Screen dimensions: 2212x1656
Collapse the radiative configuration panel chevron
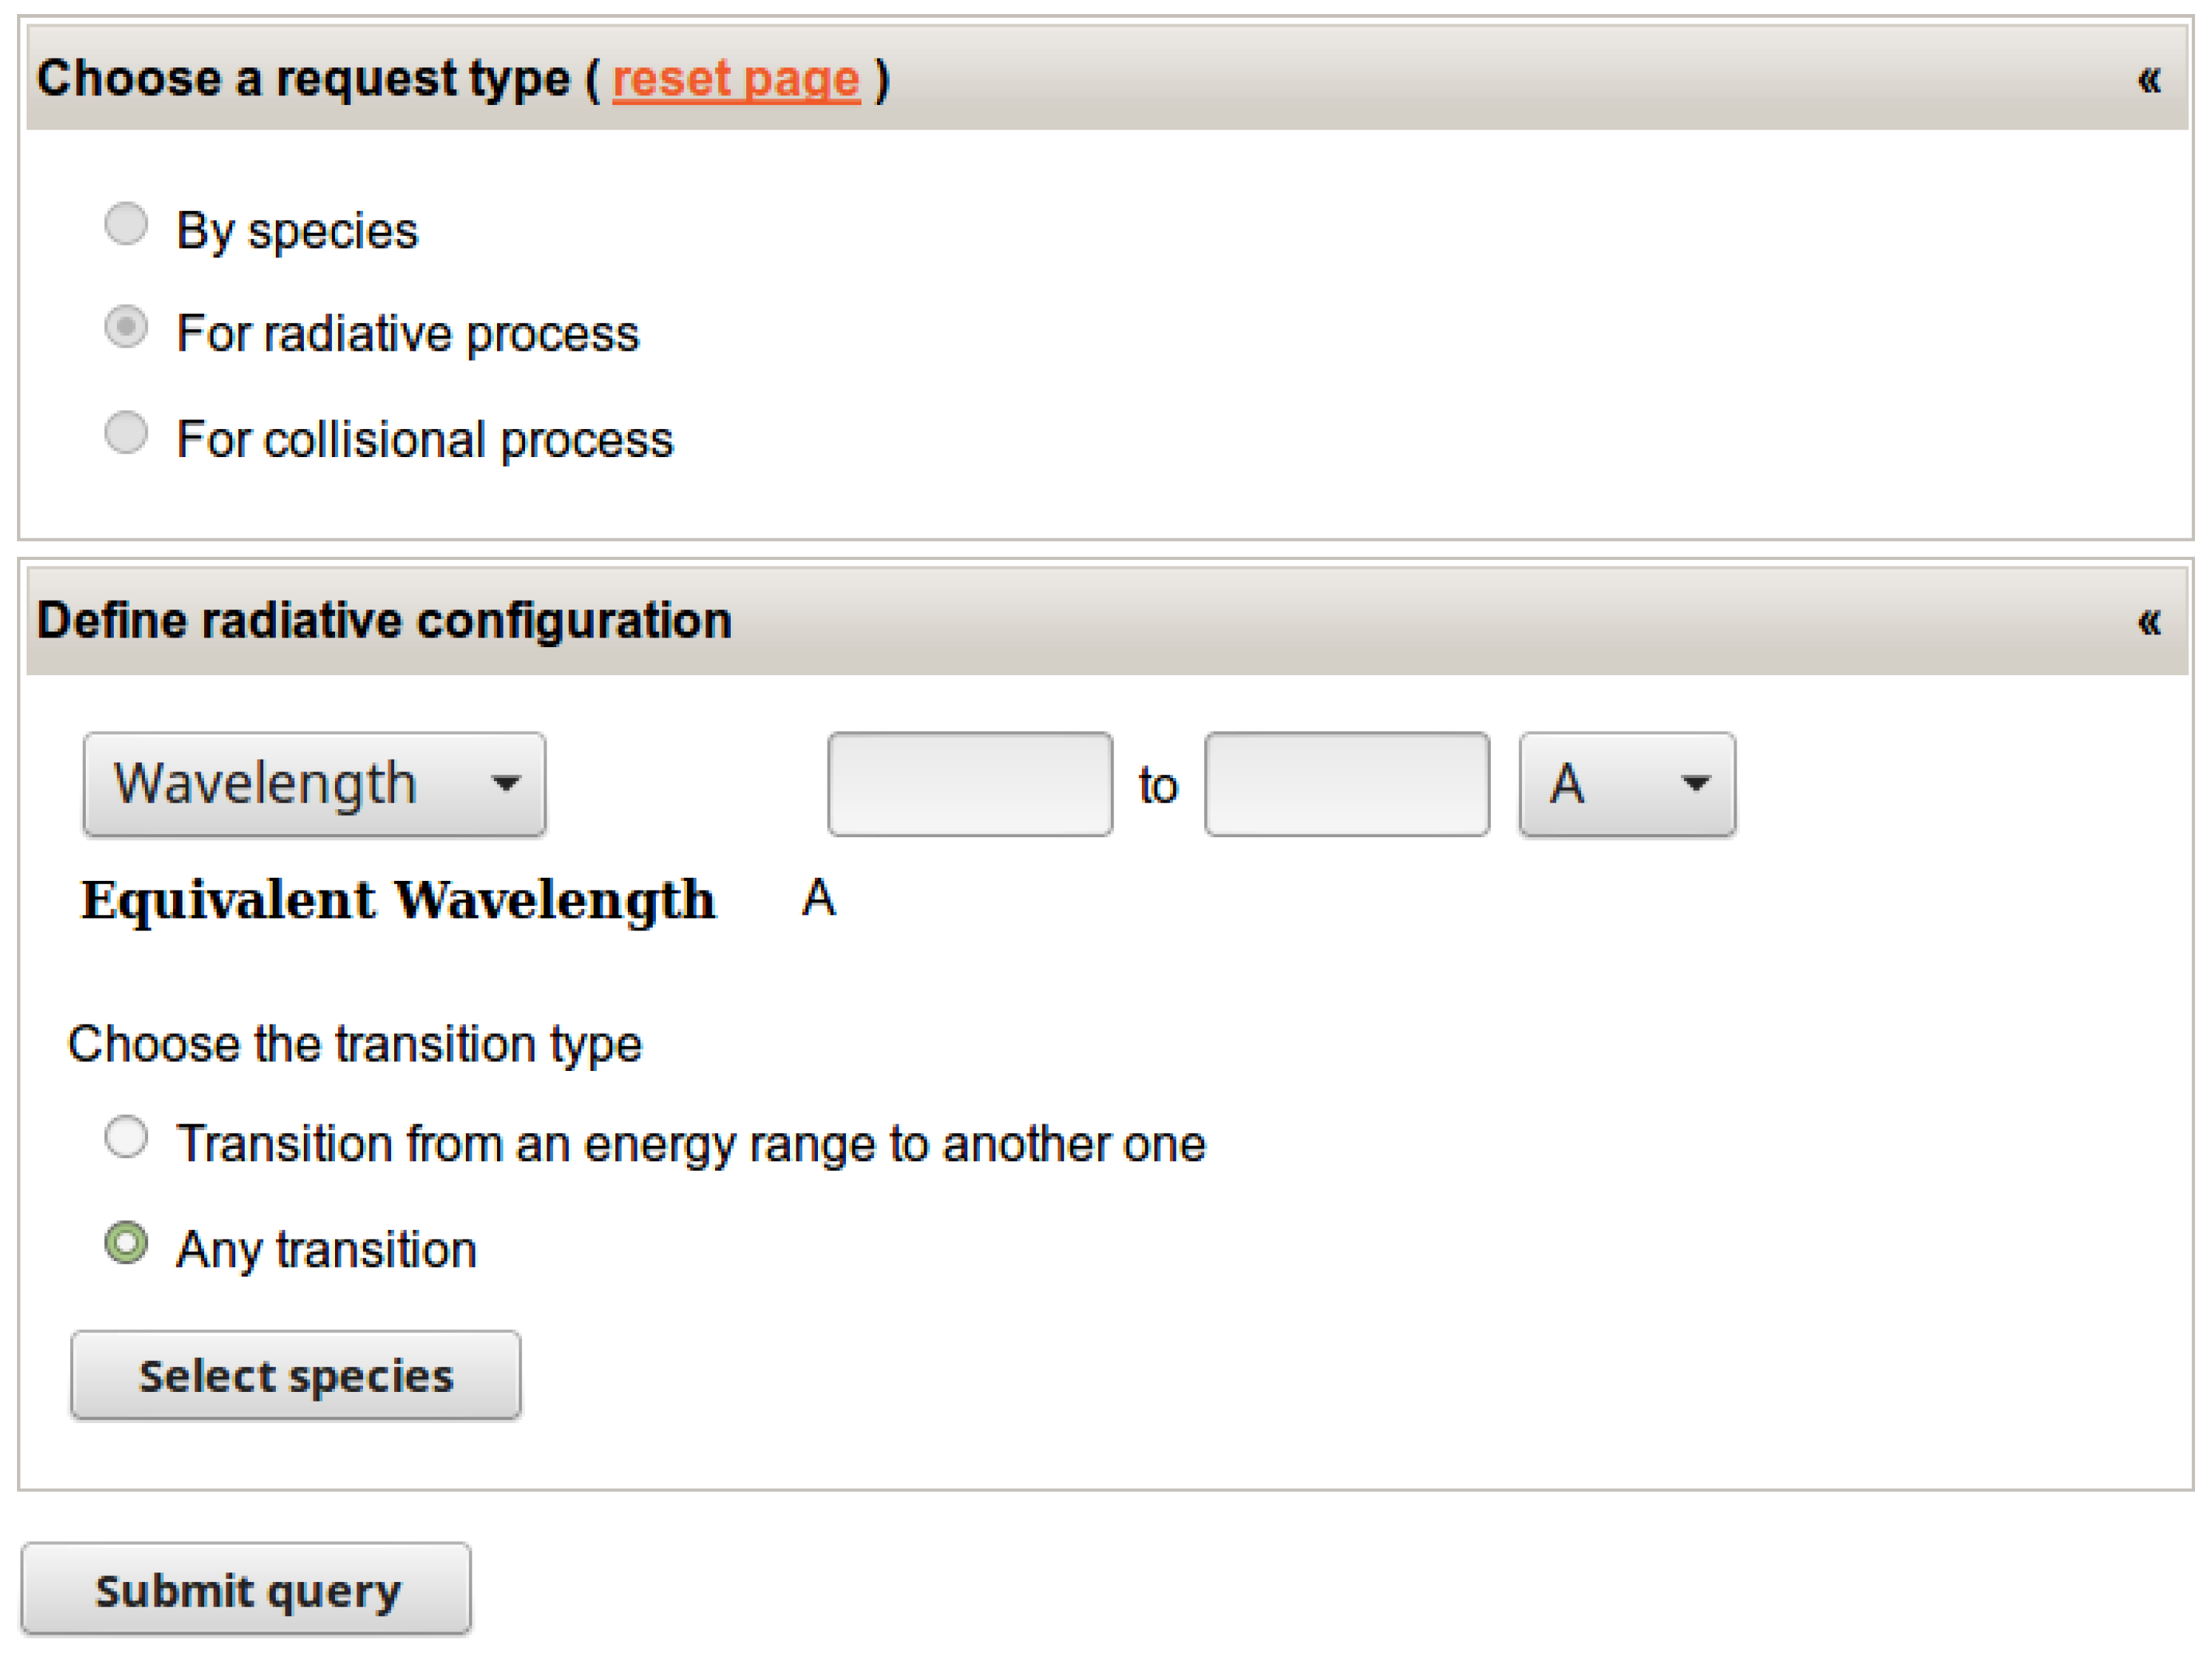pos(2148,621)
